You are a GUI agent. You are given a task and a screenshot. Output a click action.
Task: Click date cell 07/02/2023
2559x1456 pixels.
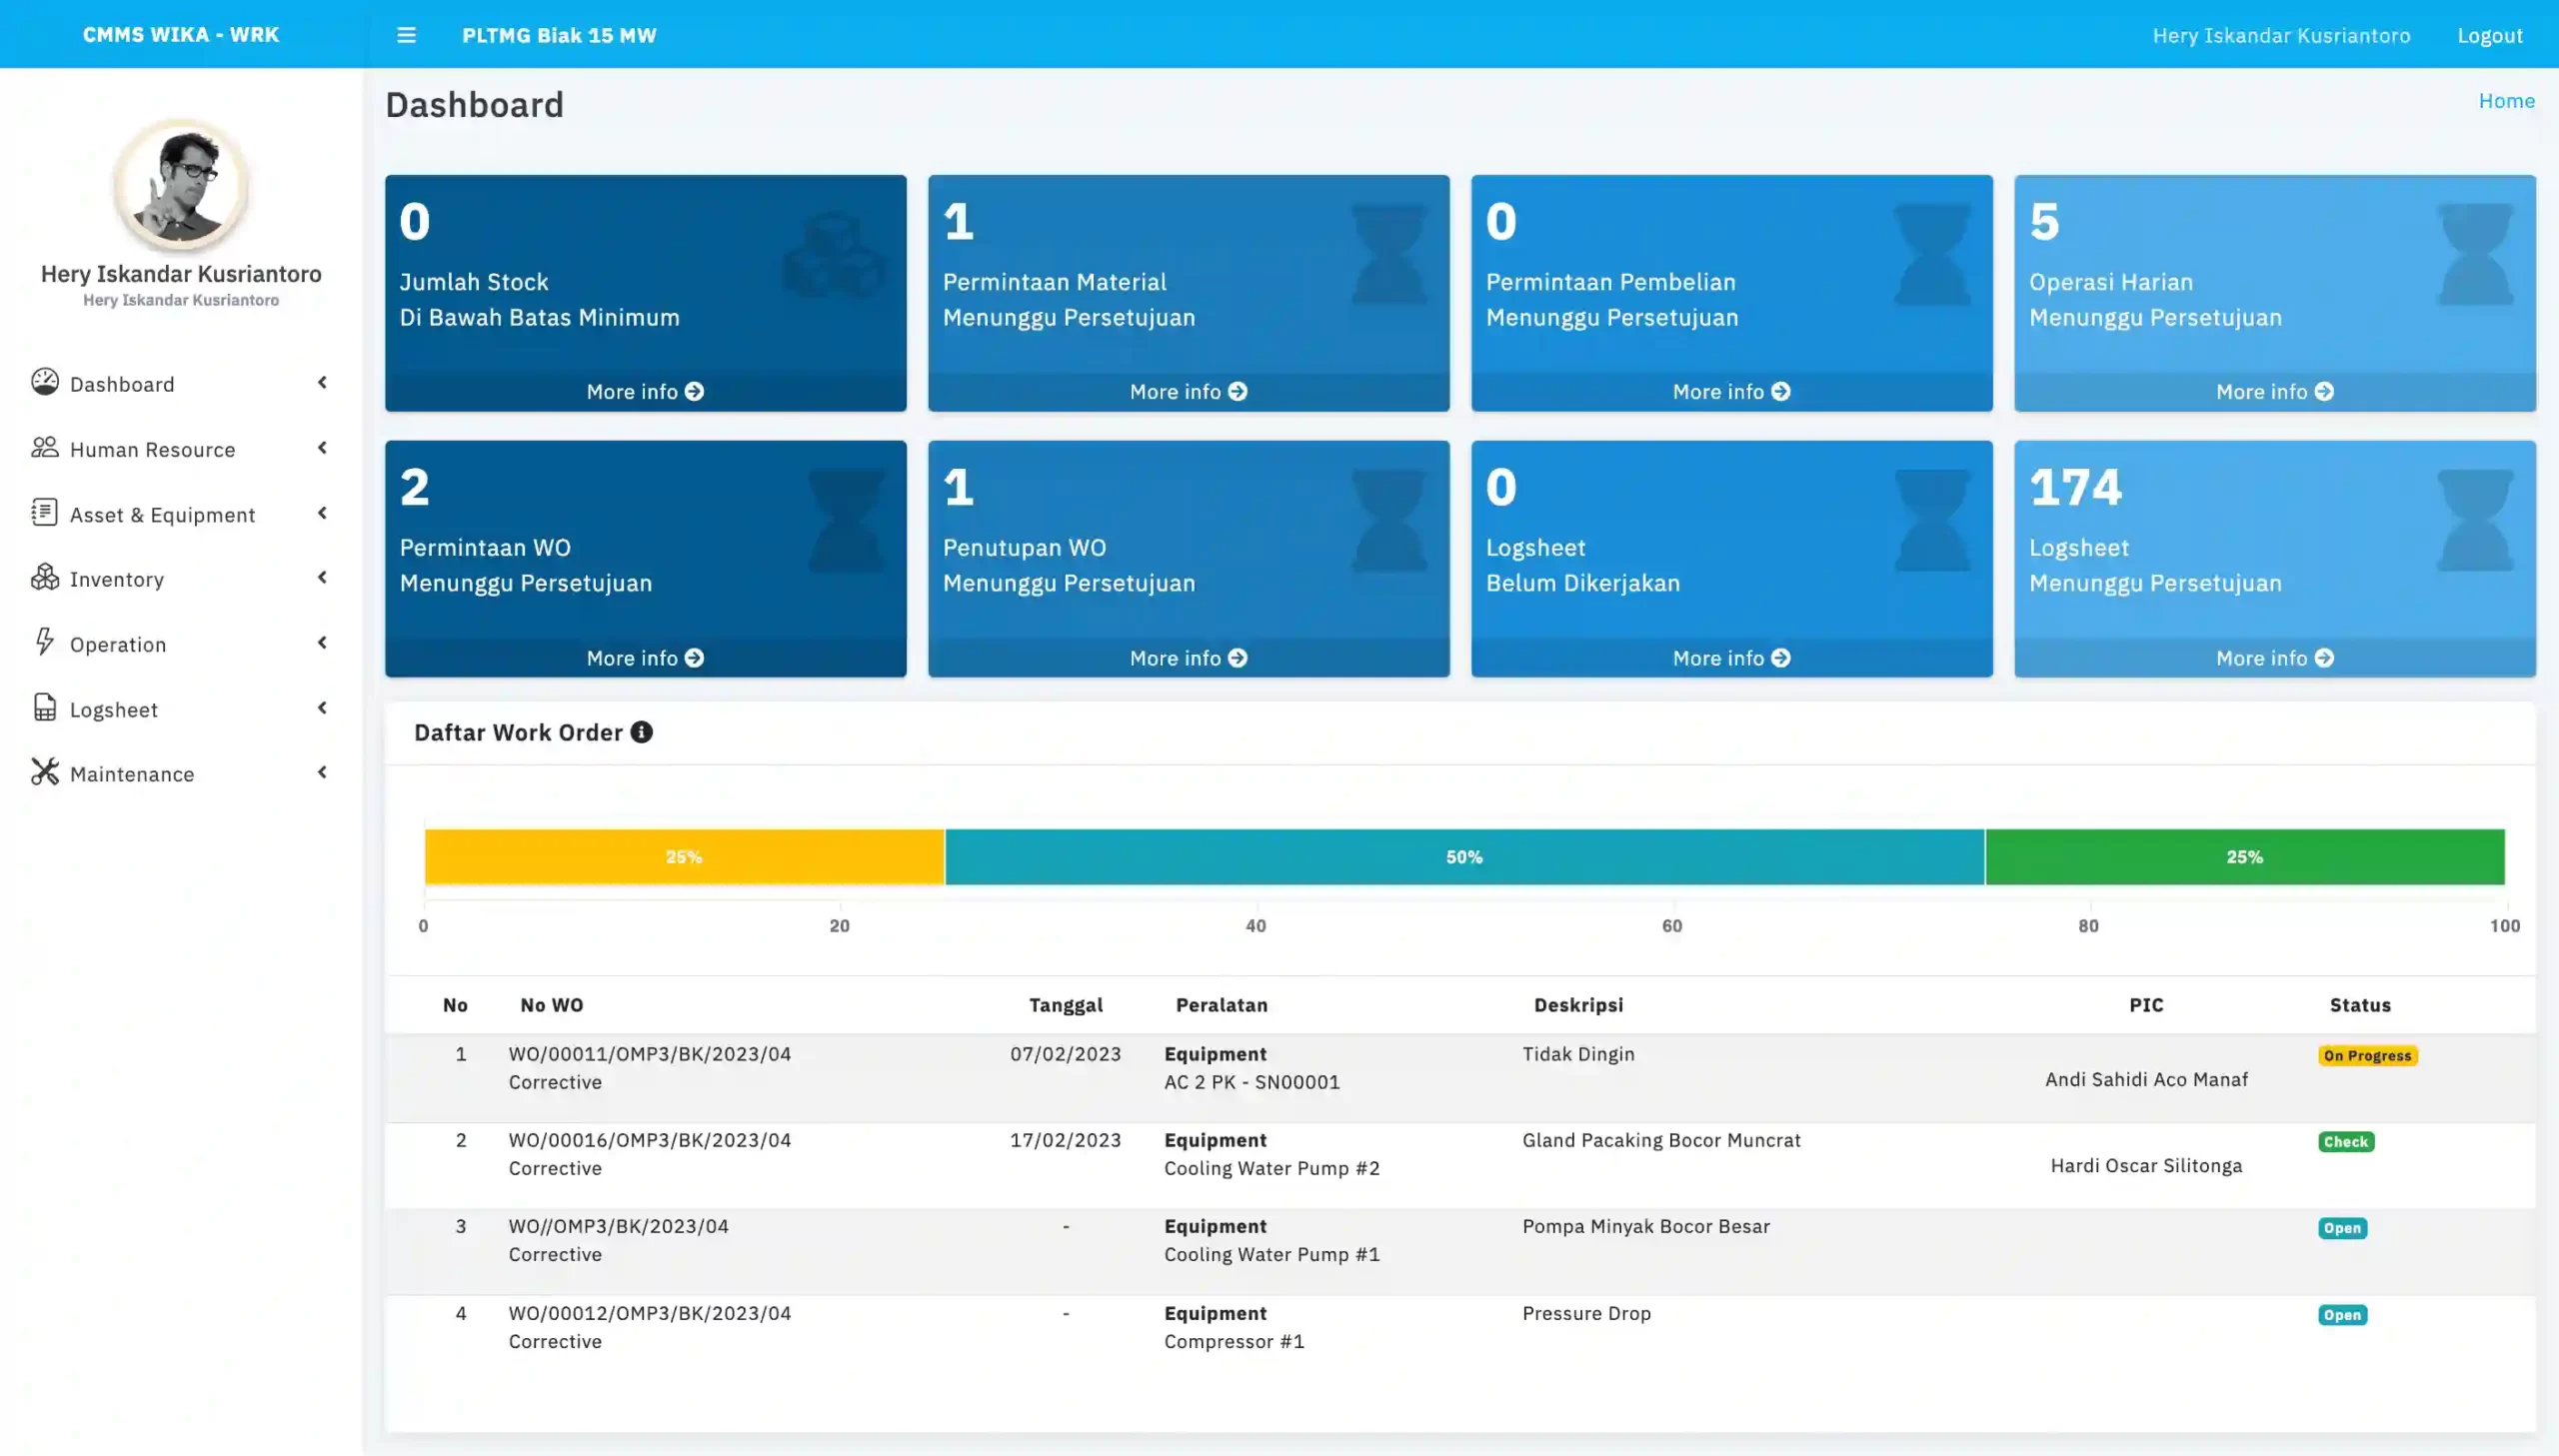pos(1065,1054)
